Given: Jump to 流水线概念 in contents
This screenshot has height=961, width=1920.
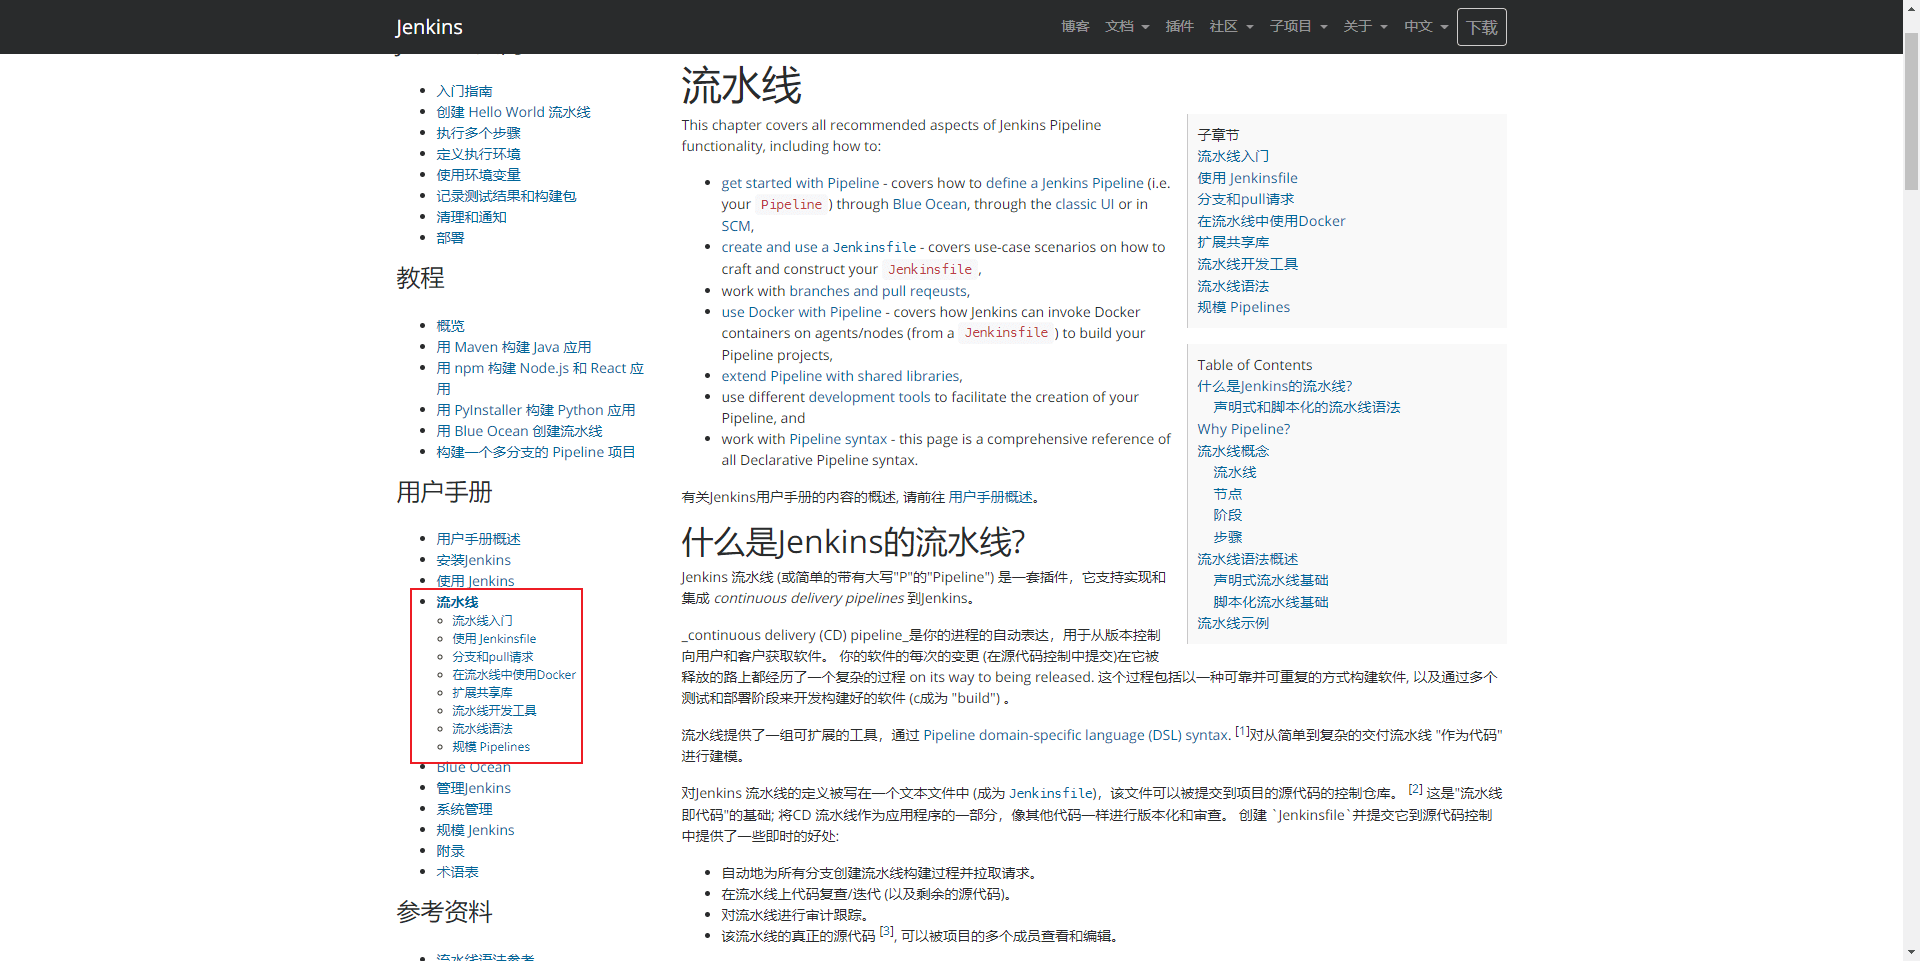Looking at the screenshot, I should pyautogui.click(x=1233, y=451).
